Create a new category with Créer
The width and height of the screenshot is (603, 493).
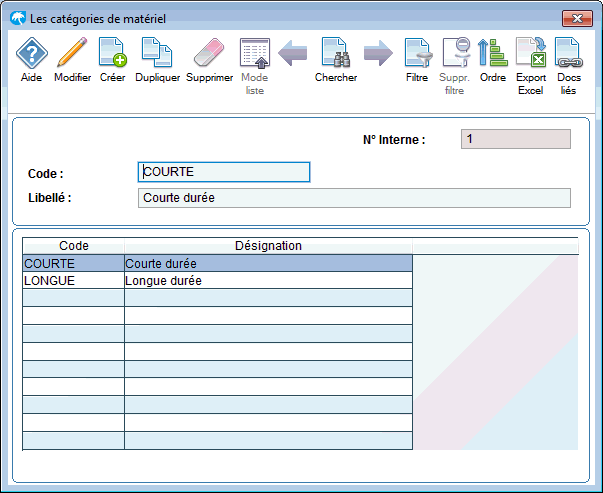coord(112,53)
